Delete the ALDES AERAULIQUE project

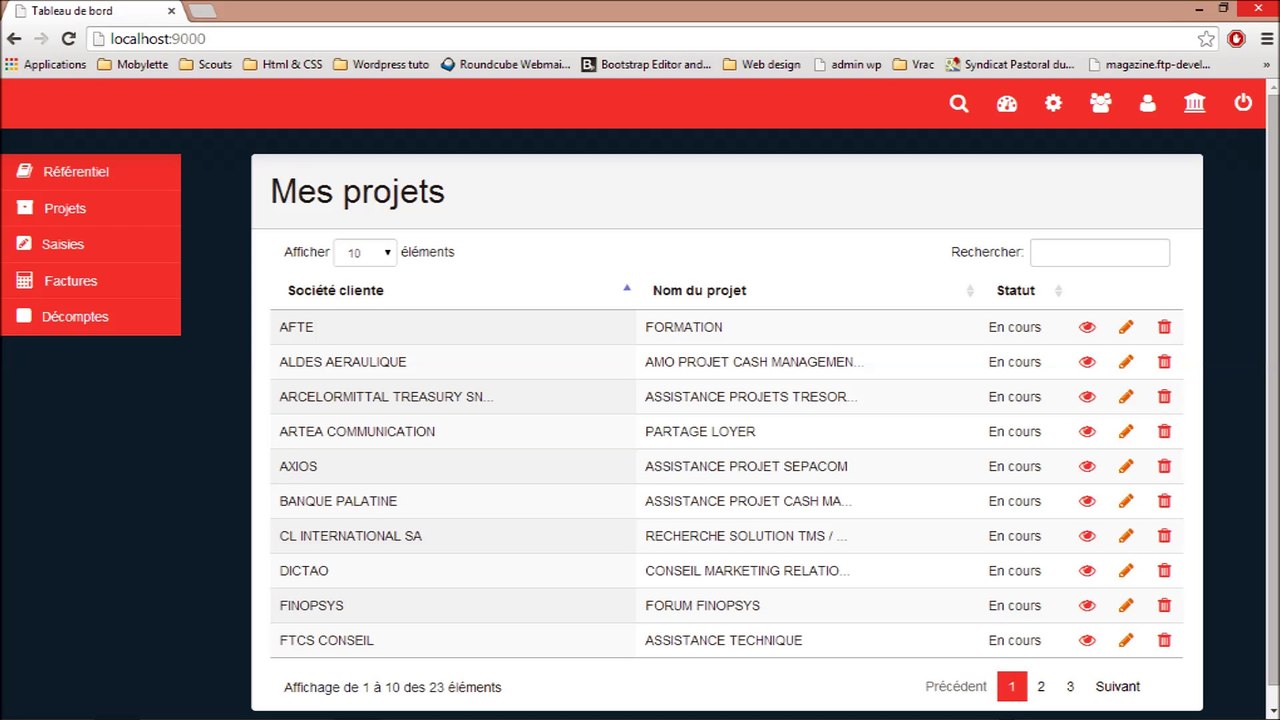[x=1164, y=362]
